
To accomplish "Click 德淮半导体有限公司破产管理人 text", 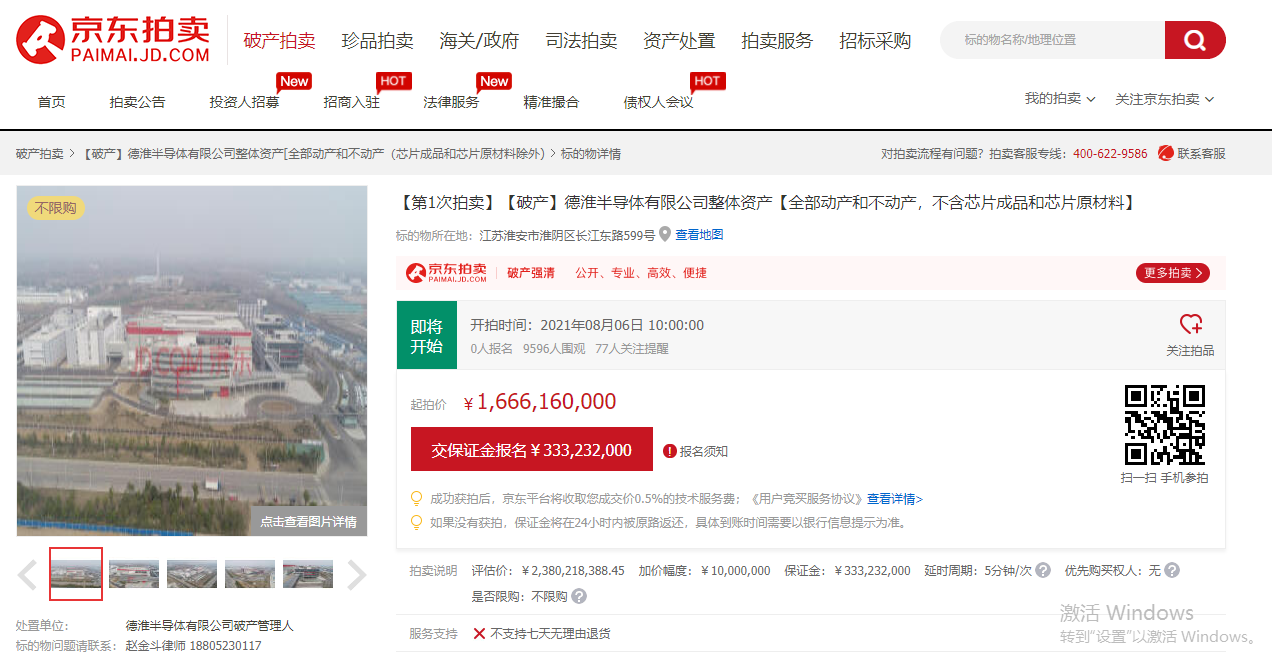I will click(x=209, y=625).
